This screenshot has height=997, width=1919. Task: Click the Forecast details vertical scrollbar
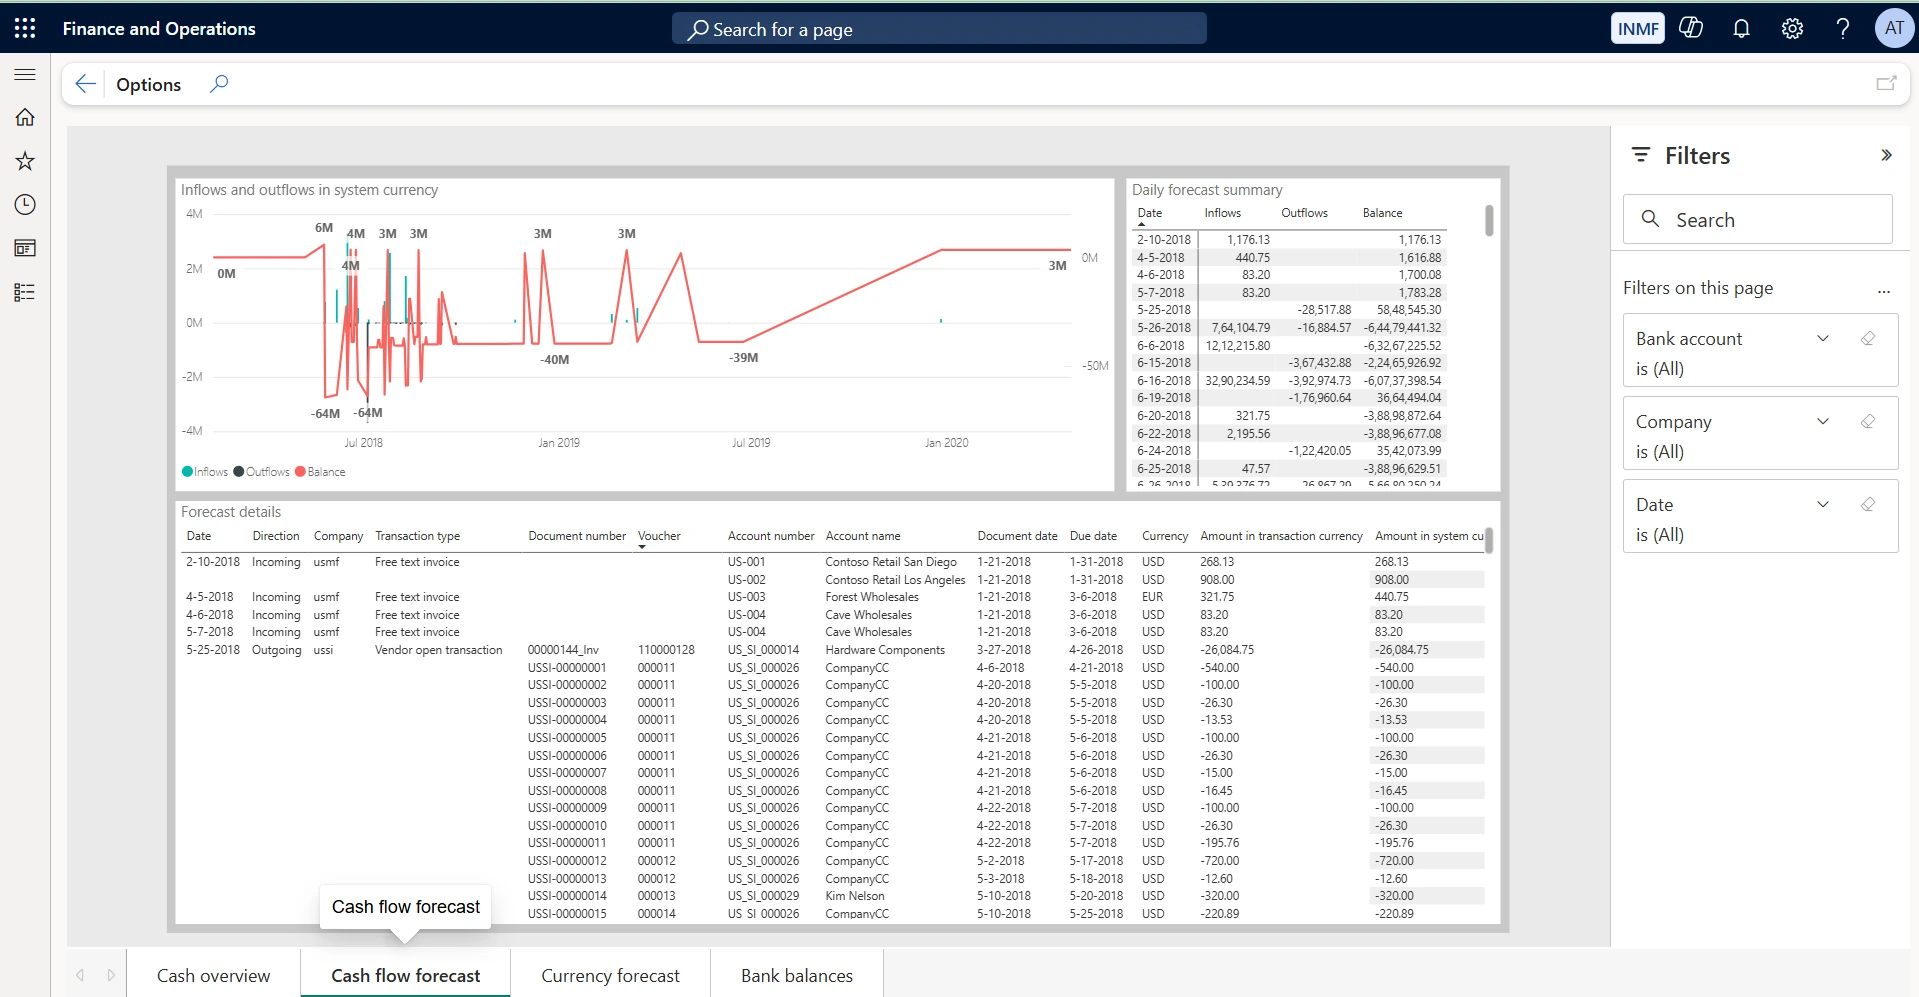click(1489, 541)
